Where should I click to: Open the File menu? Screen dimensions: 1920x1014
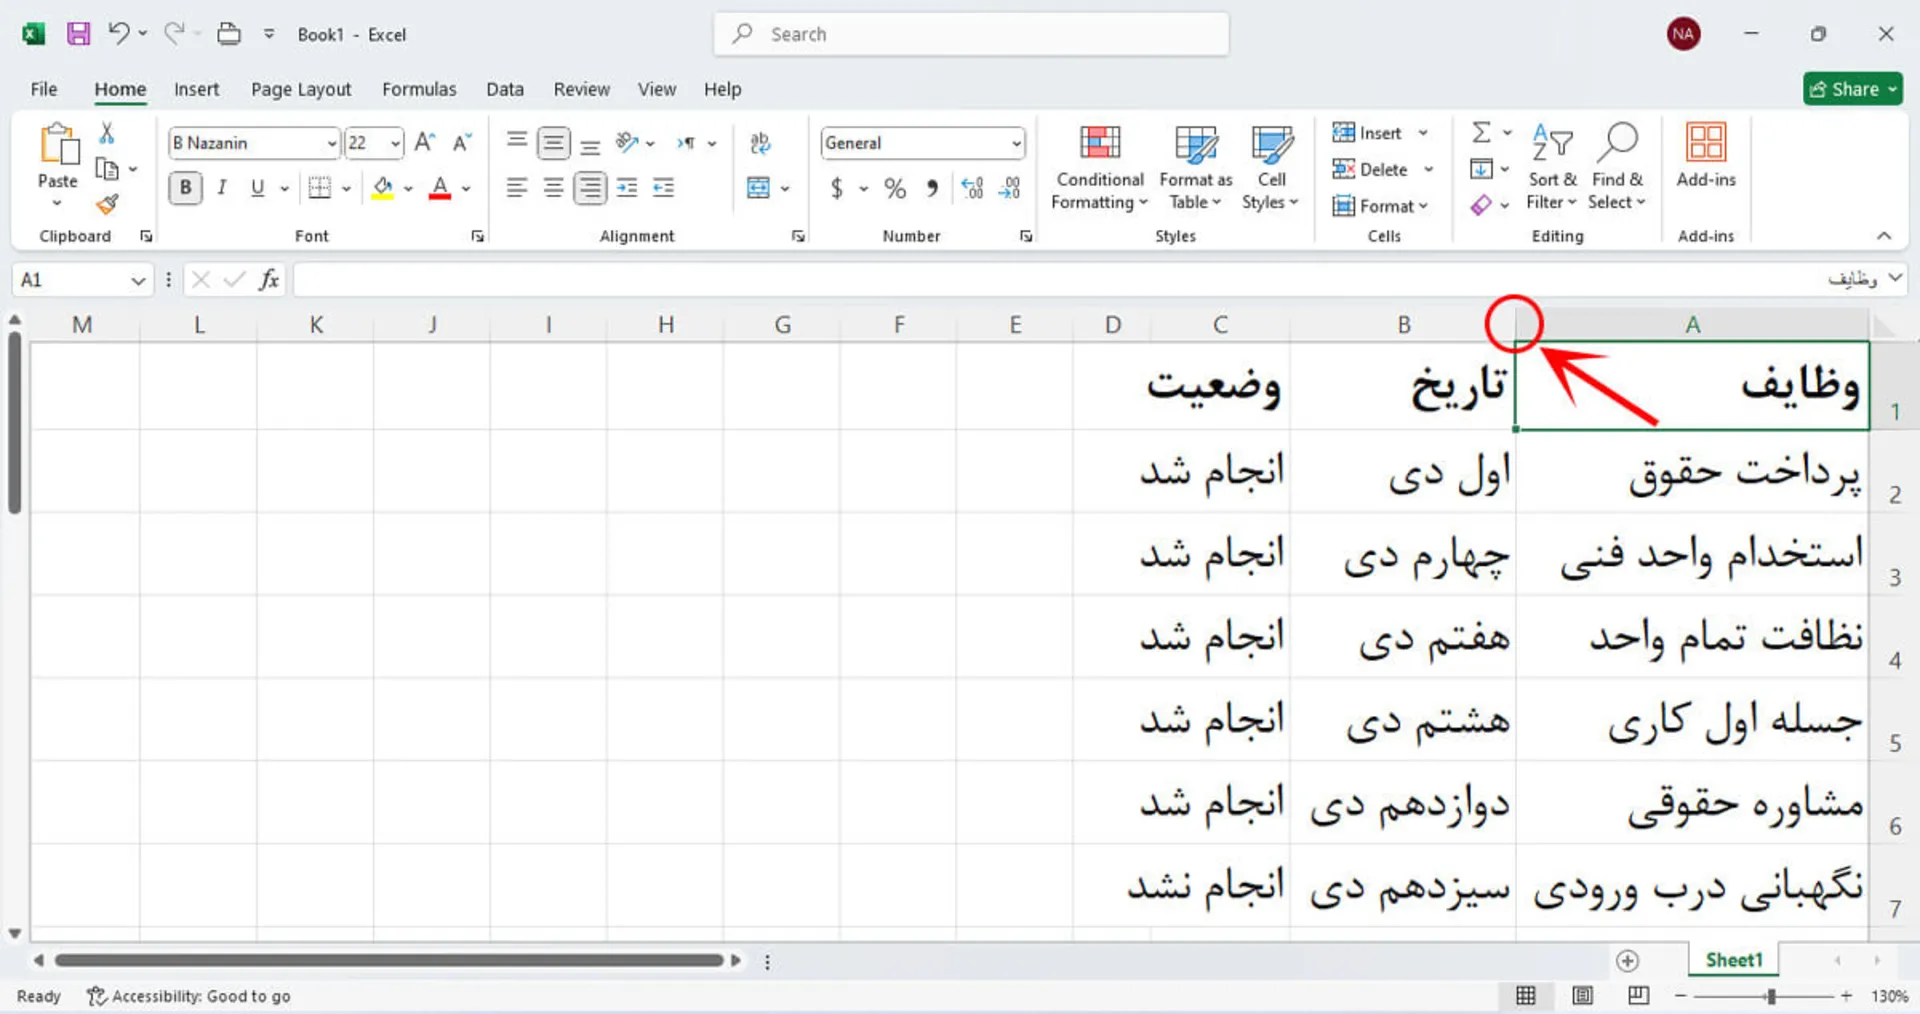click(42, 89)
